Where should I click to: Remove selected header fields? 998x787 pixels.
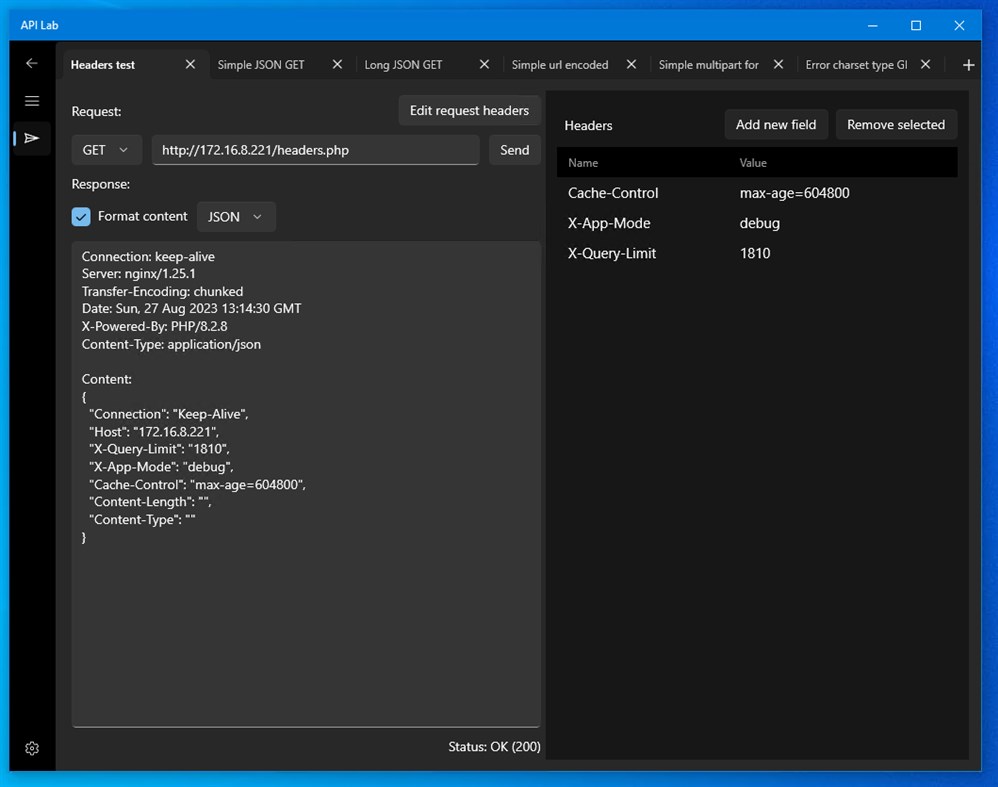(x=896, y=124)
